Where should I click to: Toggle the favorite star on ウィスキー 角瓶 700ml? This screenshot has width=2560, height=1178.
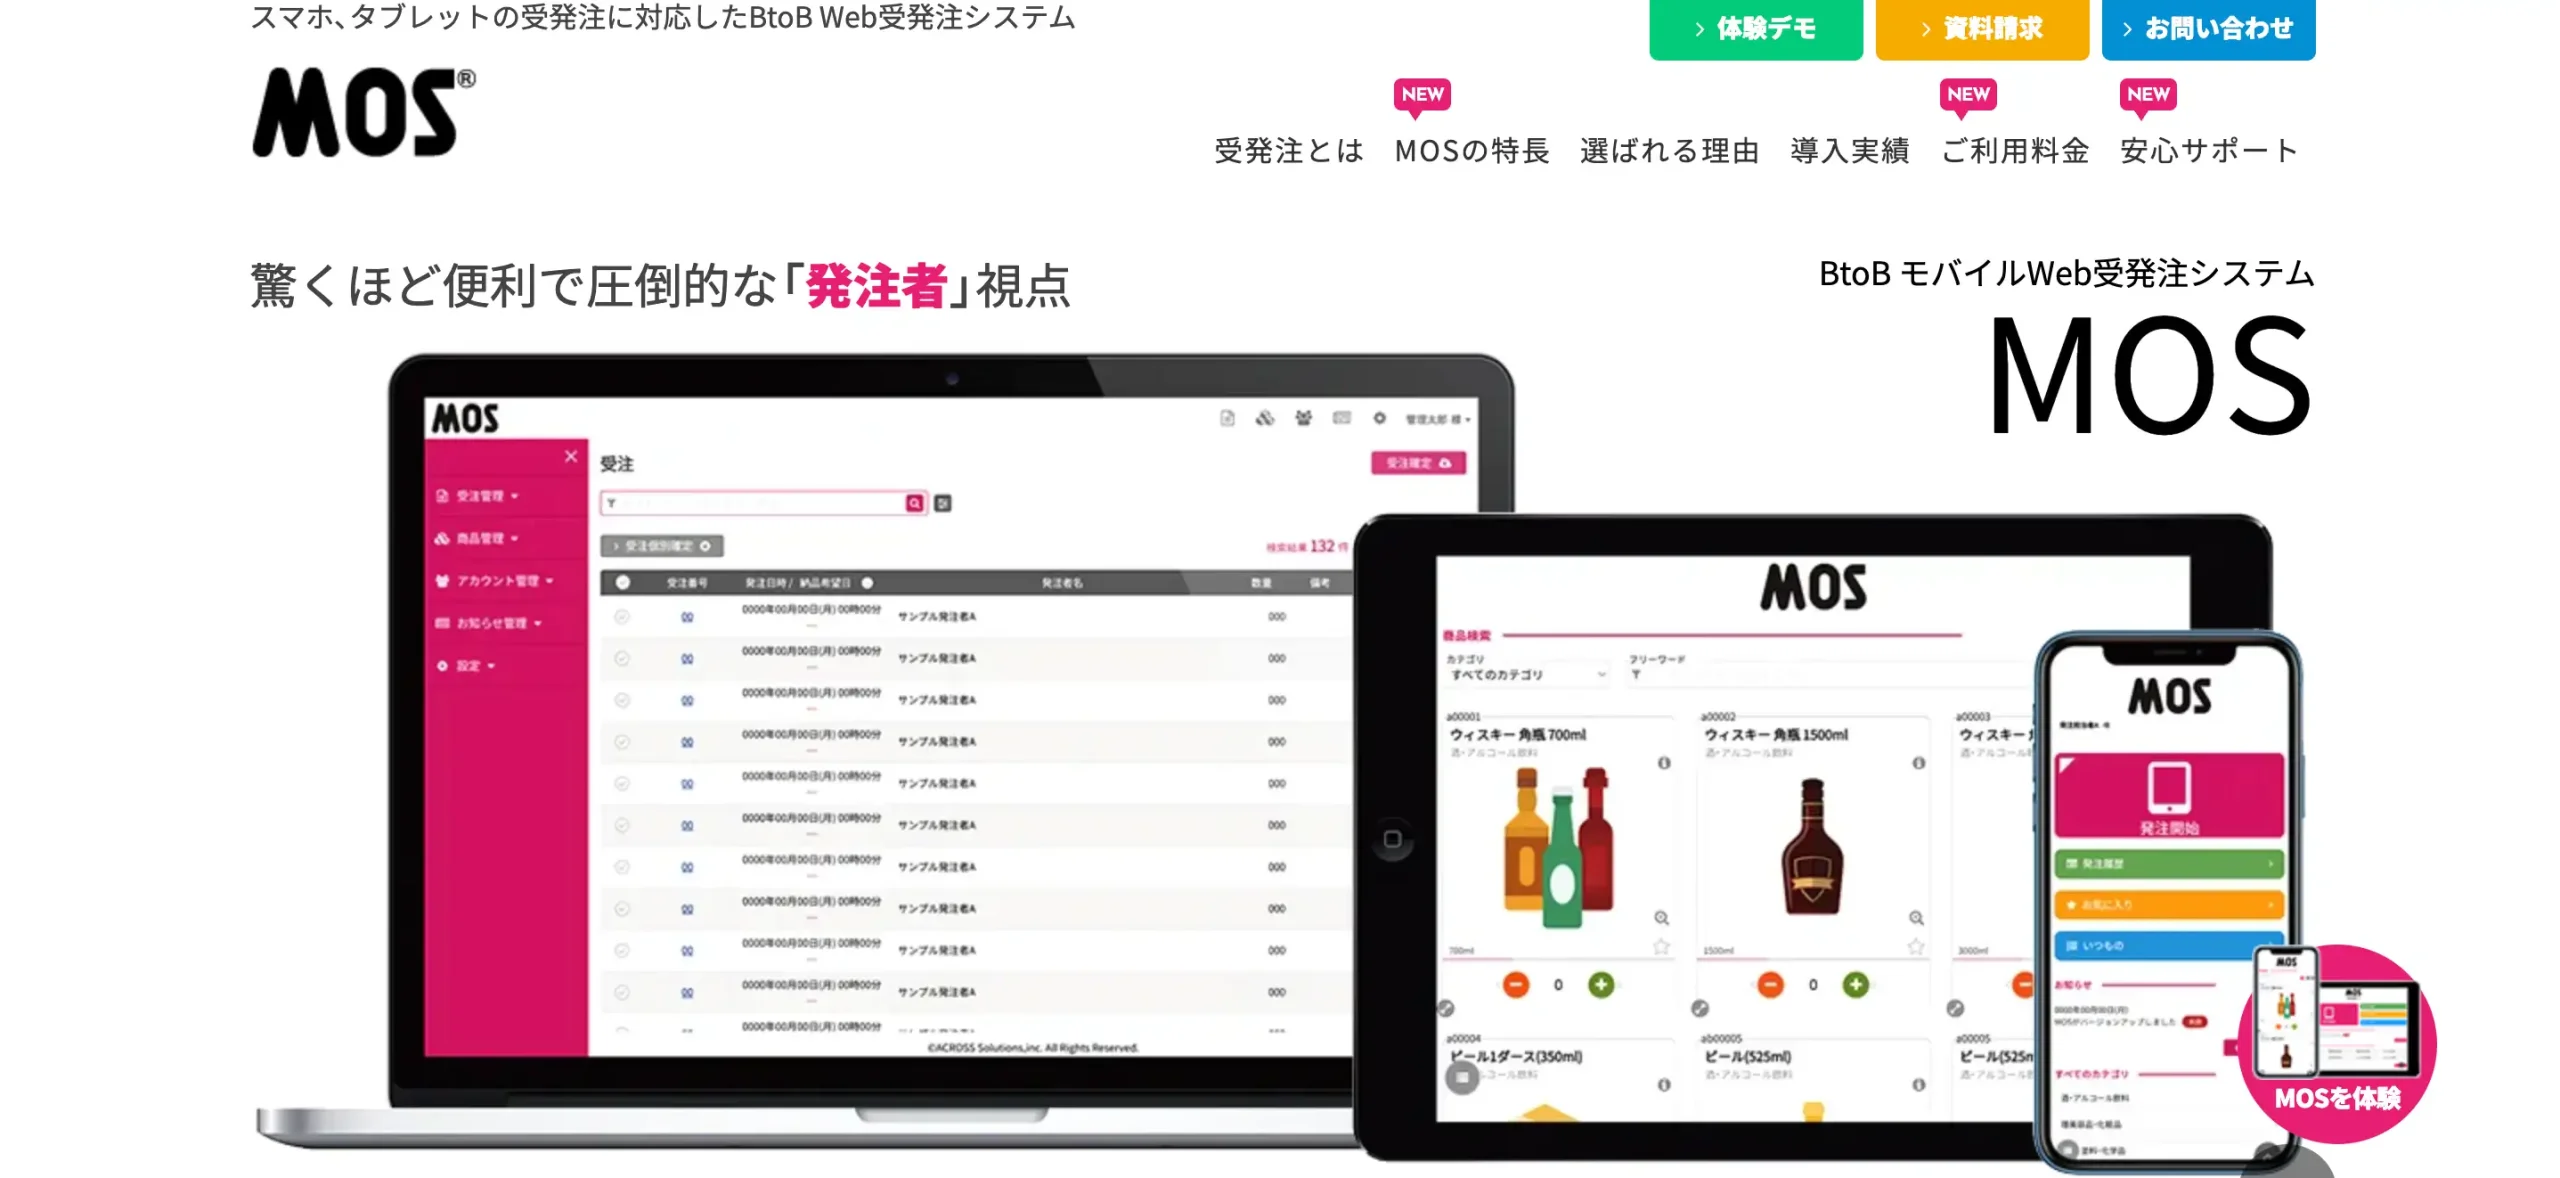[1661, 946]
